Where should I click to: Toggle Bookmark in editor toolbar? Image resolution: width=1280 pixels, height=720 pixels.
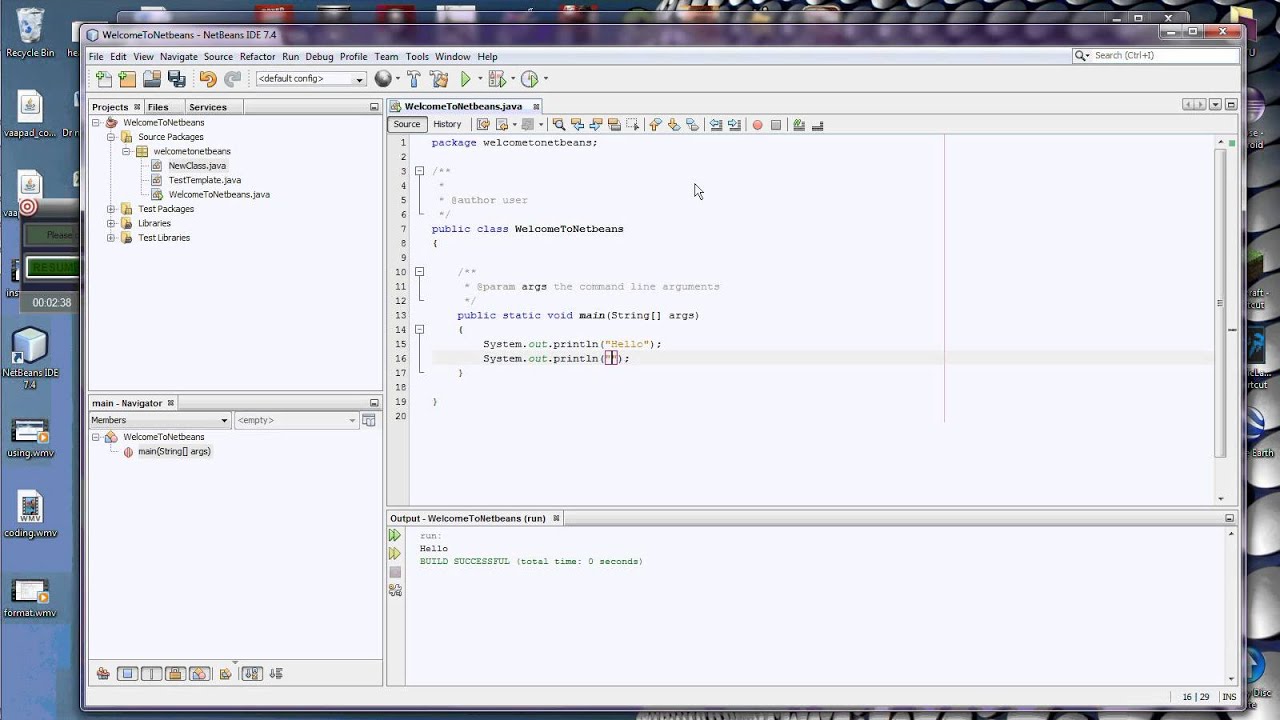[692, 125]
